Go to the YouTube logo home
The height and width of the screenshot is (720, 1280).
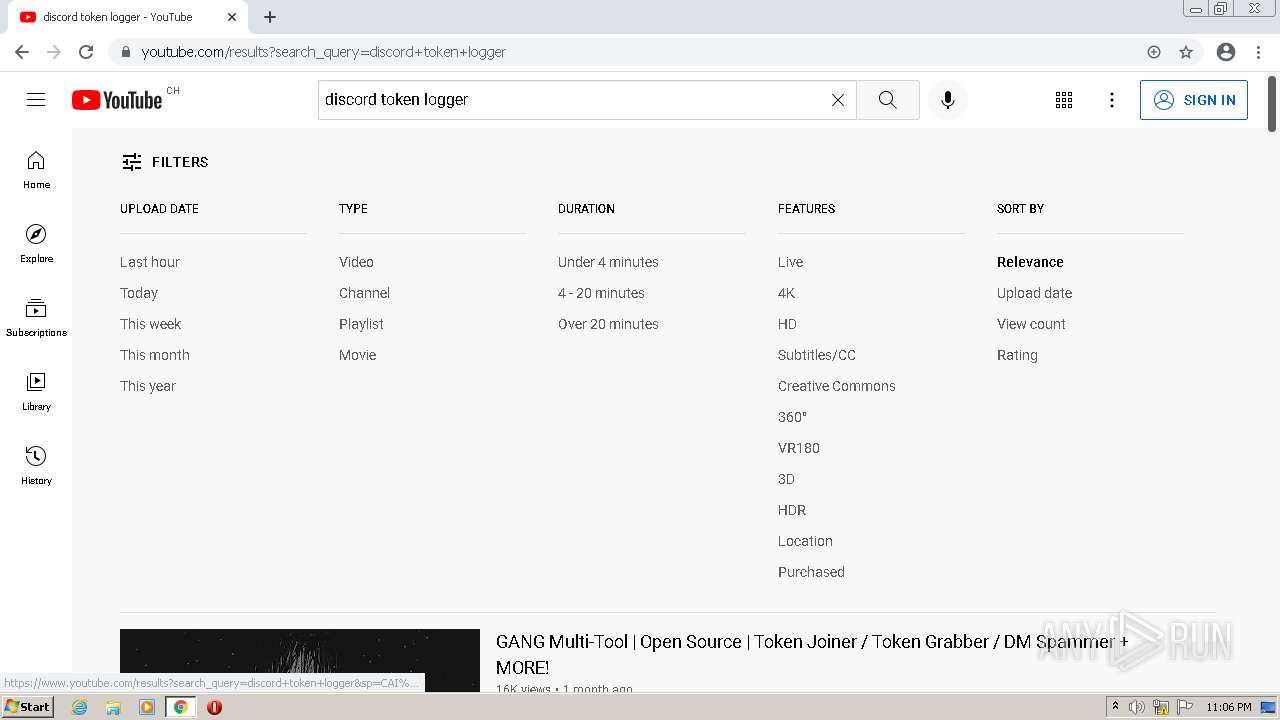(117, 100)
